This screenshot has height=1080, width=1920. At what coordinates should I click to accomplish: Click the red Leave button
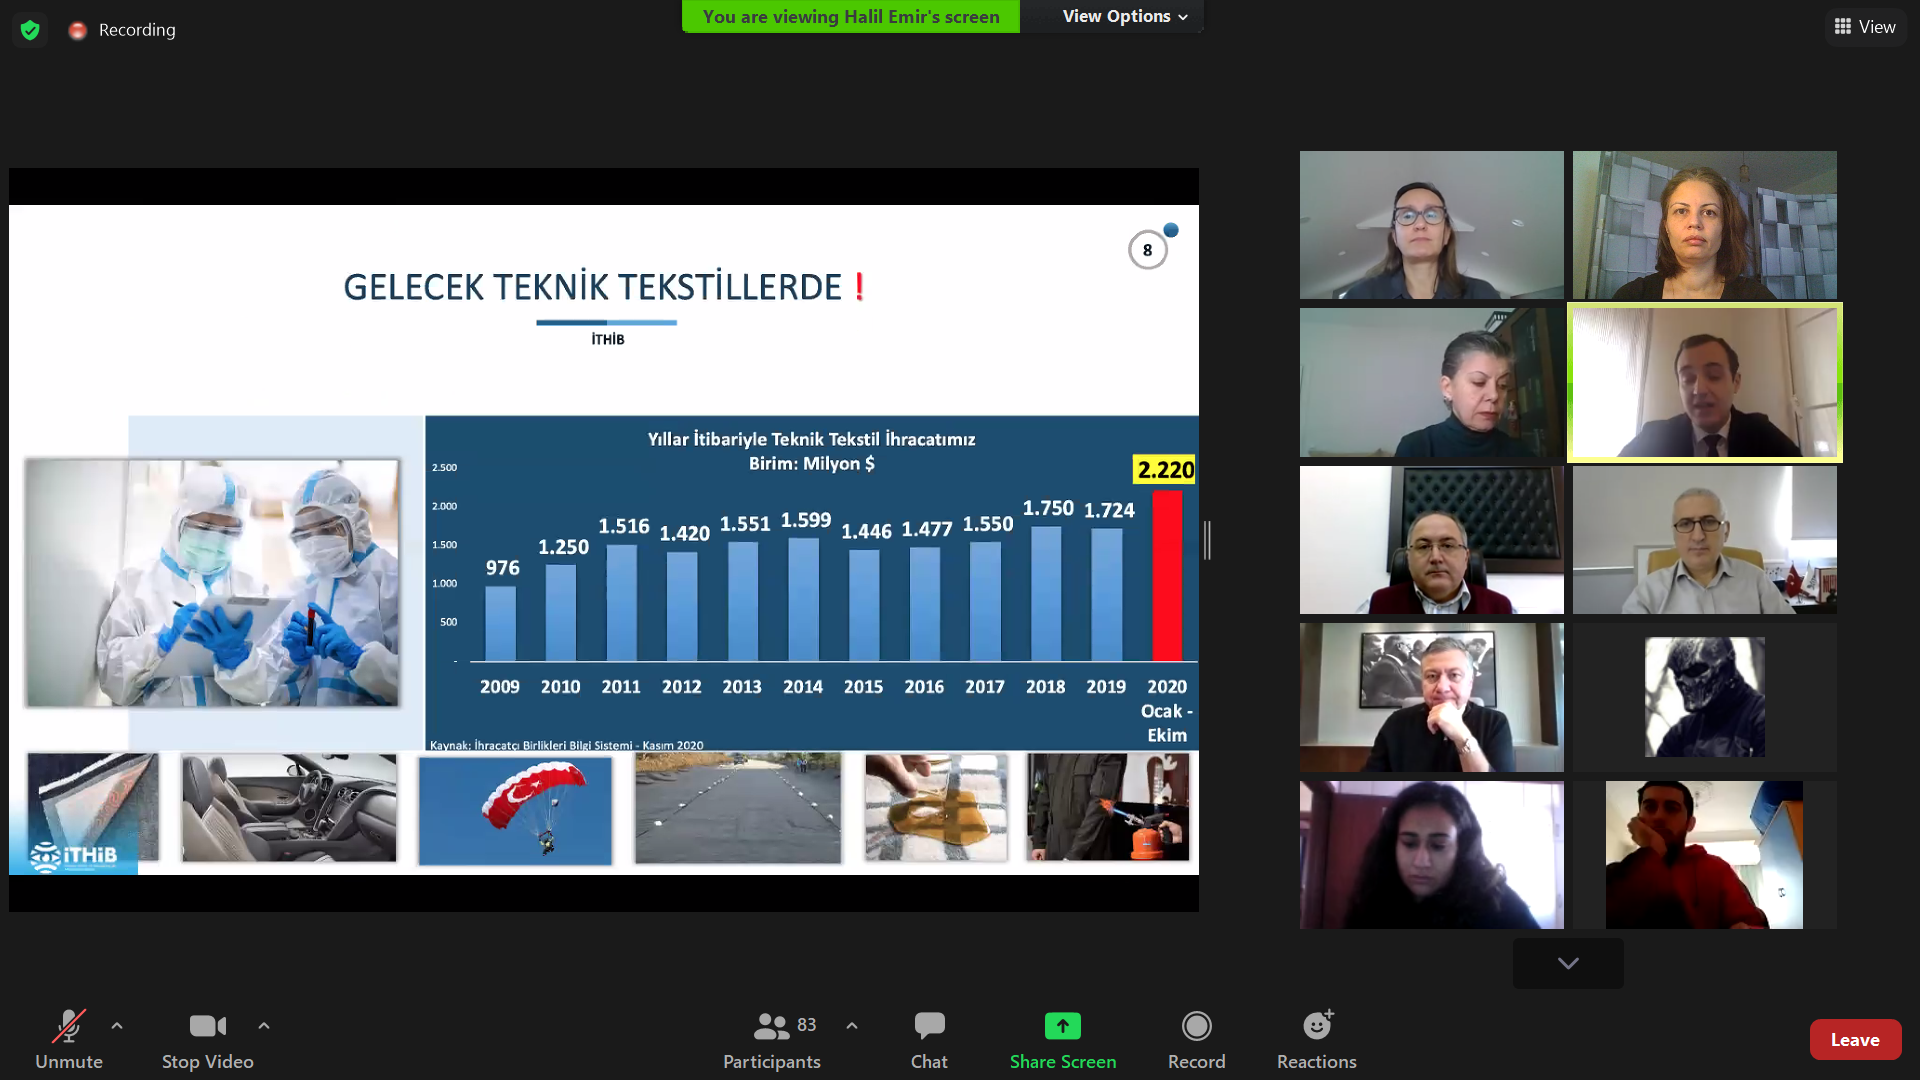[1855, 1040]
